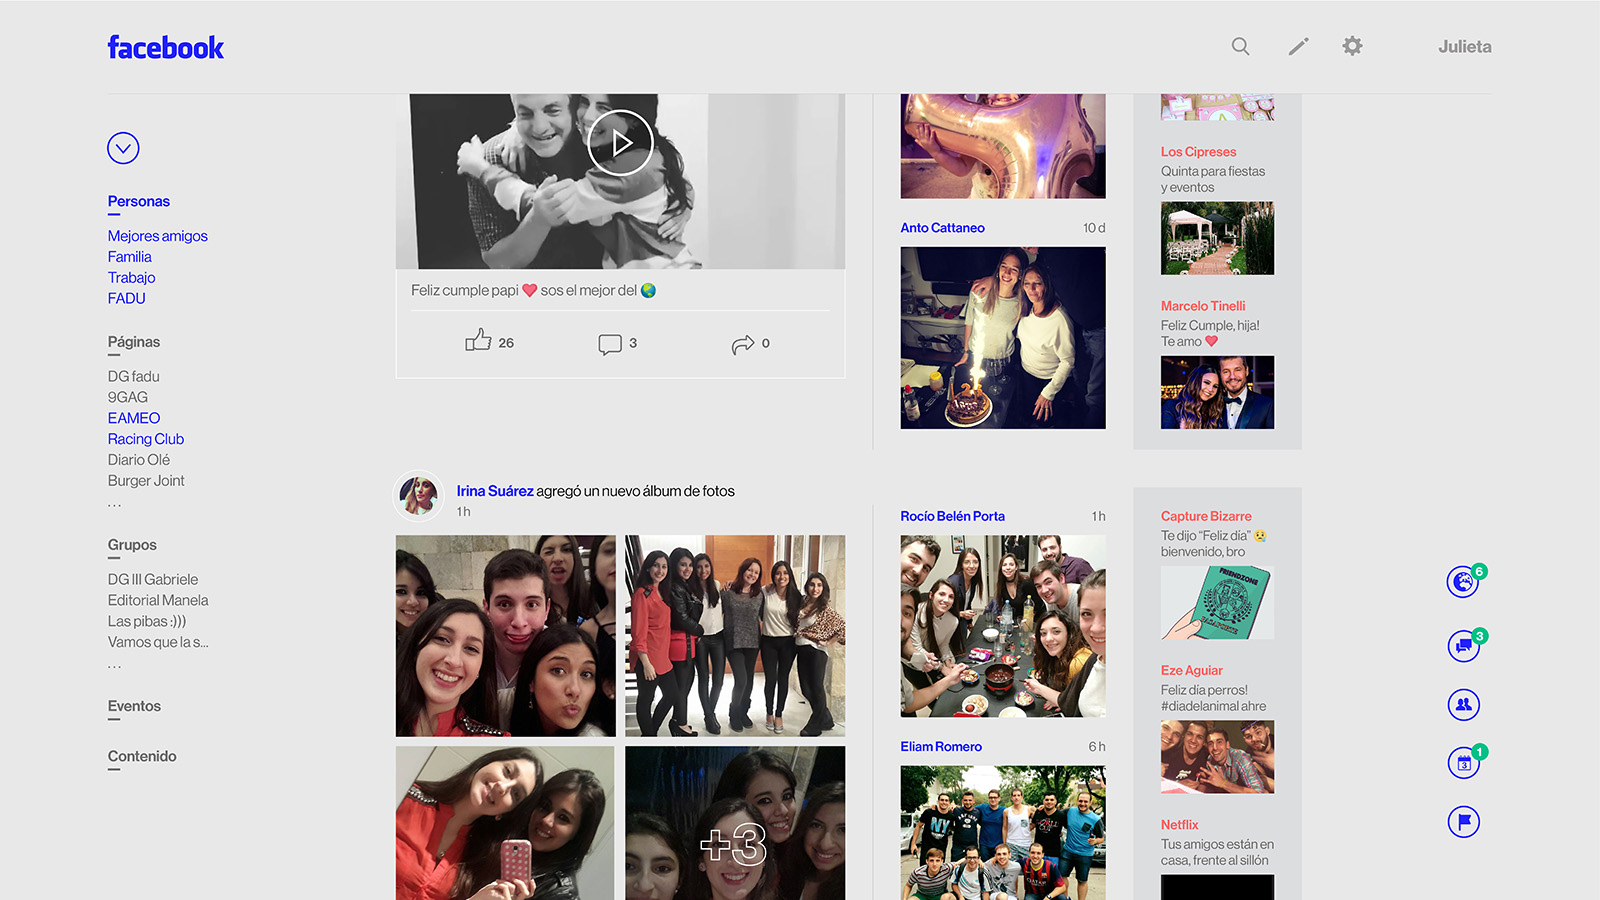Open globe notifications icon with badge 6
The image size is (1600, 900).
[x=1463, y=581]
